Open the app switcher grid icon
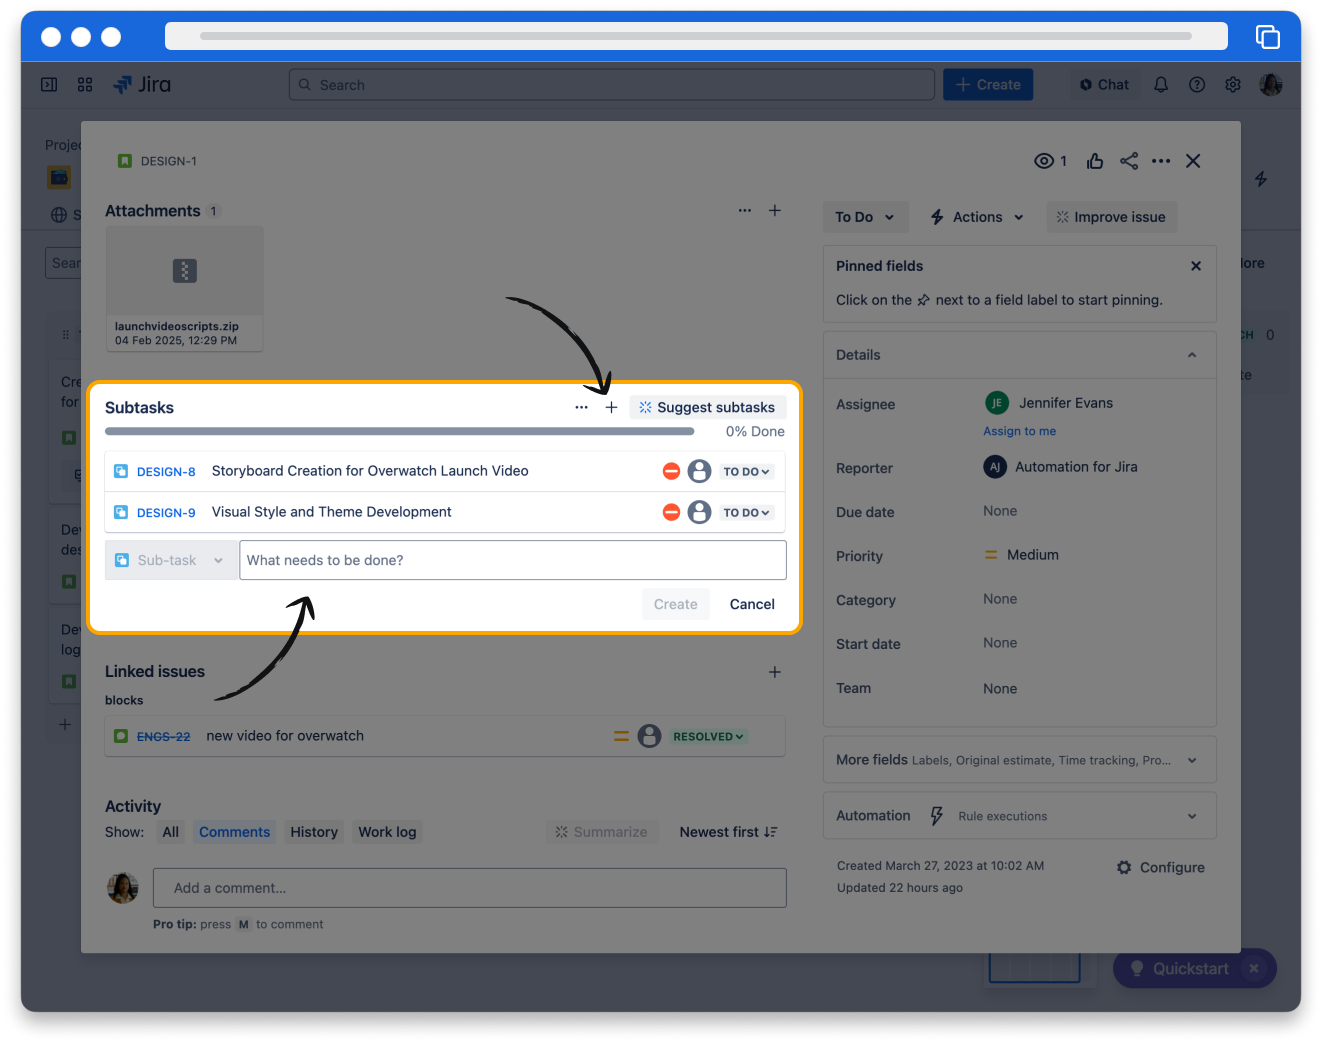 click(x=85, y=85)
